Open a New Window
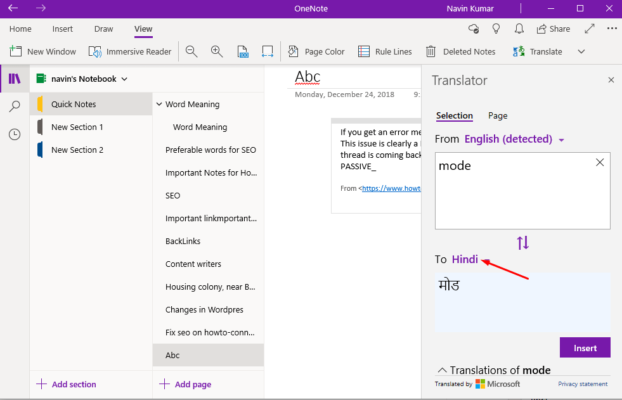This screenshot has height=400, width=622. point(42,52)
